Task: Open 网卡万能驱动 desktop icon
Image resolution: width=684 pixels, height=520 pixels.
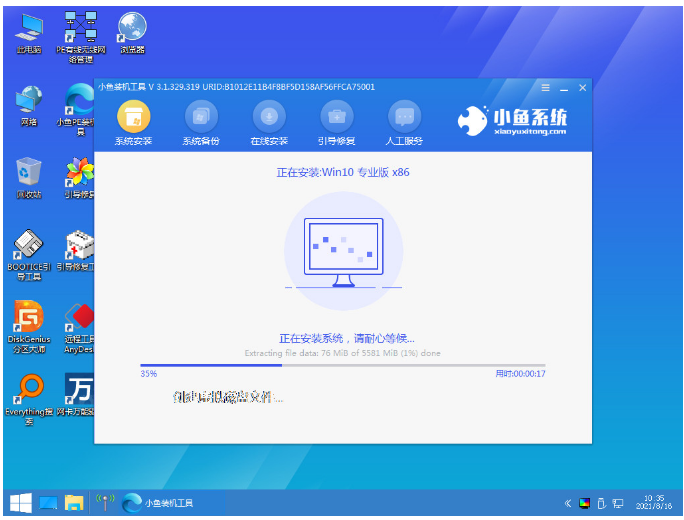Action: click(76, 395)
